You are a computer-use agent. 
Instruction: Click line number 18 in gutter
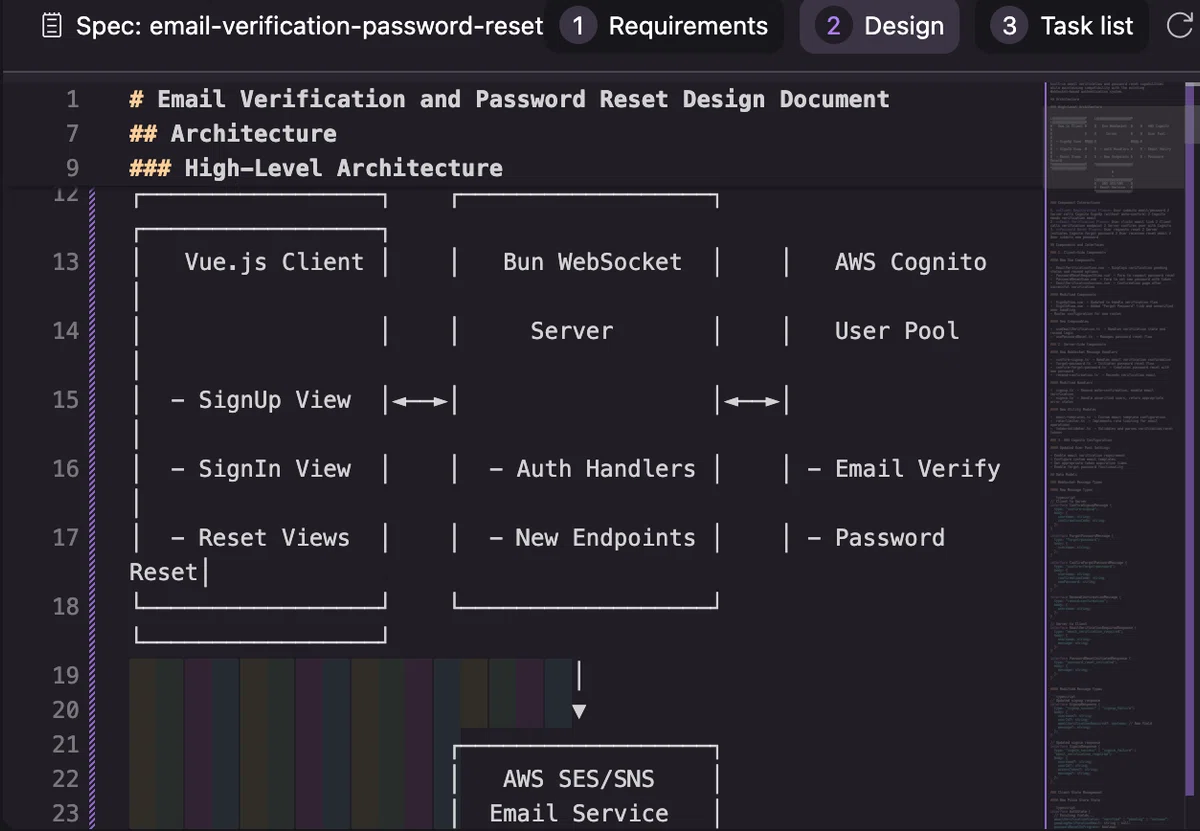click(66, 606)
